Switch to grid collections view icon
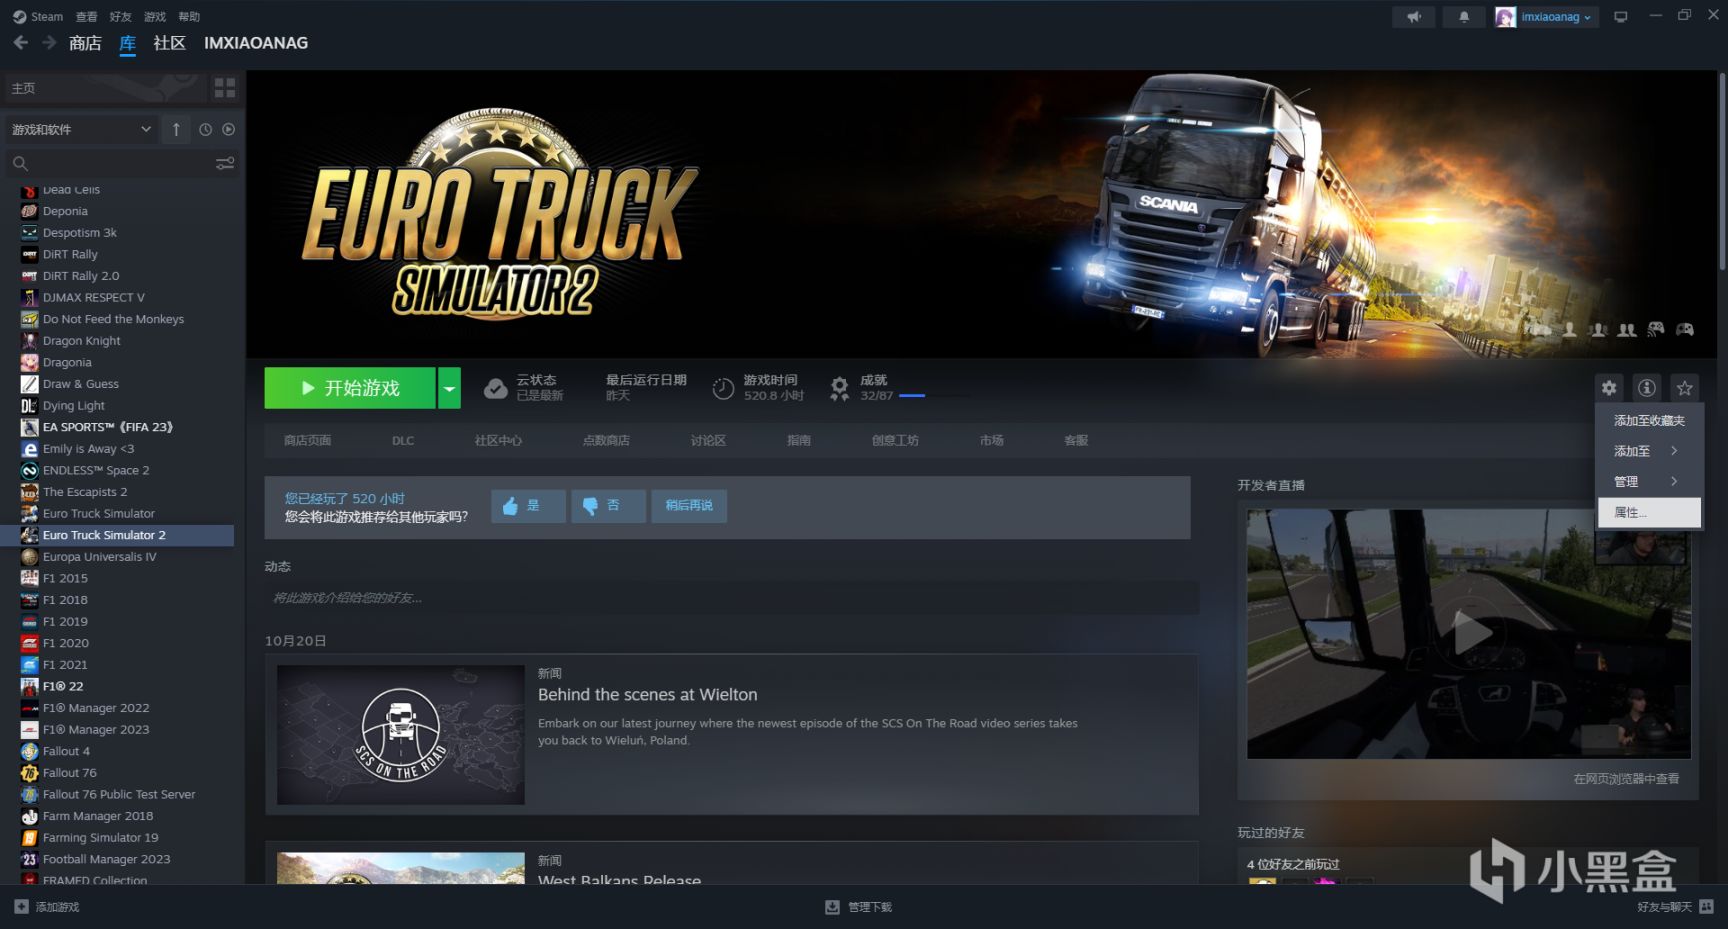The image size is (1728, 929). point(225,88)
